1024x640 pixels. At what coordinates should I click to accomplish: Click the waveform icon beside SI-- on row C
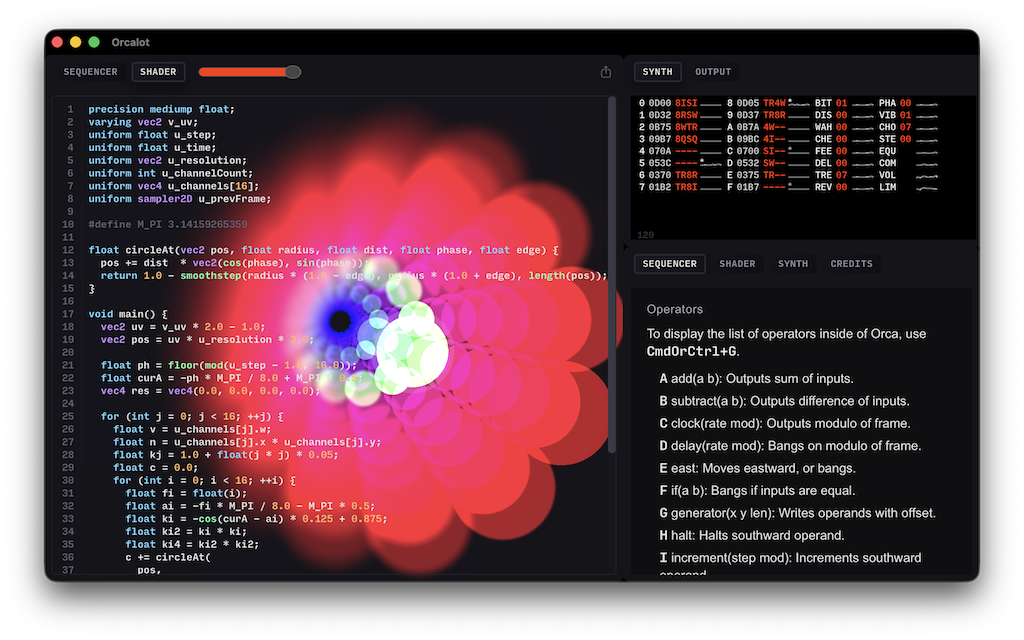coord(797,151)
